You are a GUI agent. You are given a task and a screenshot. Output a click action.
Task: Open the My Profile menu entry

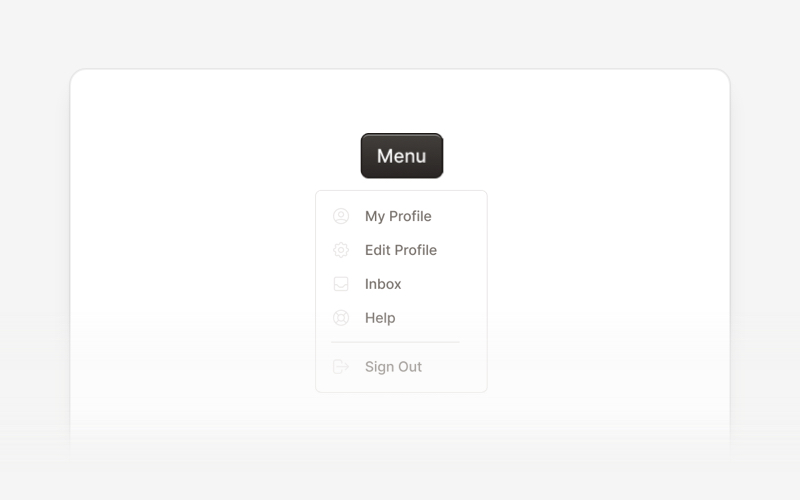[x=402, y=216]
